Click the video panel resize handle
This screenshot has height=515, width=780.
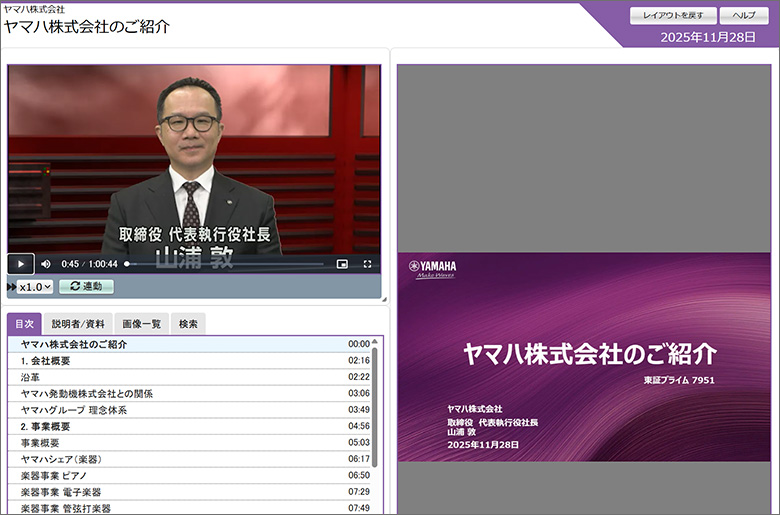tap(384, 300)
